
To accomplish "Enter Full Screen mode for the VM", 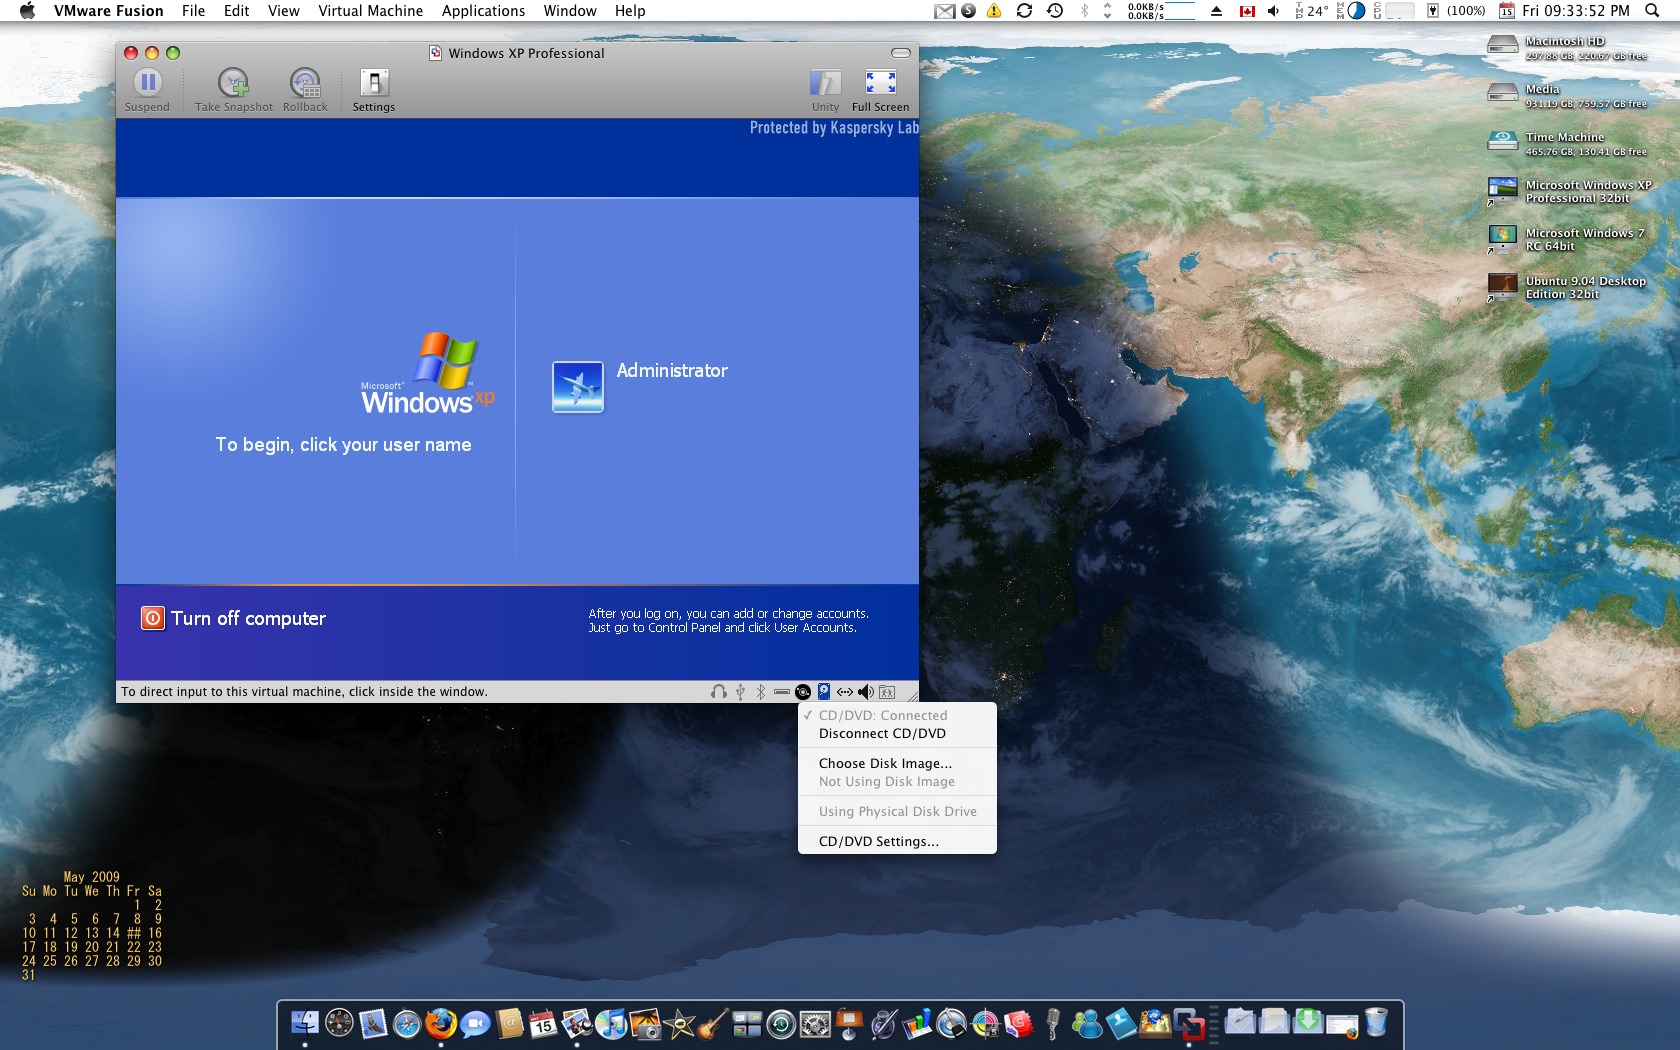I will [881, 90].
